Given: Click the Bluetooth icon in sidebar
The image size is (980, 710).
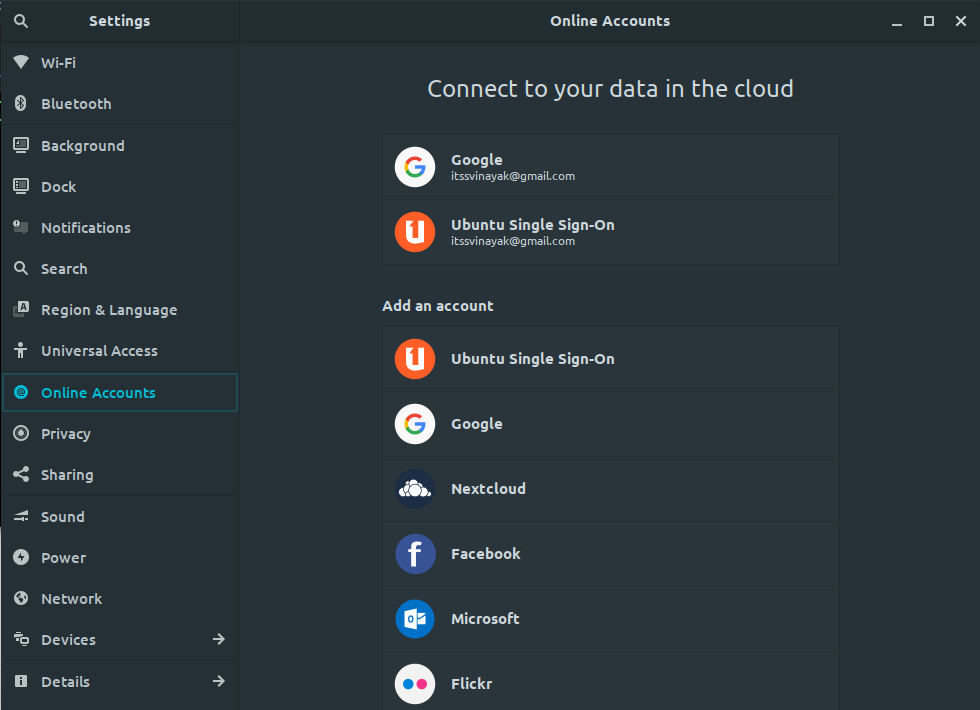Looking at the screenshot, I should pyautogui.click(x=20, y=104).
